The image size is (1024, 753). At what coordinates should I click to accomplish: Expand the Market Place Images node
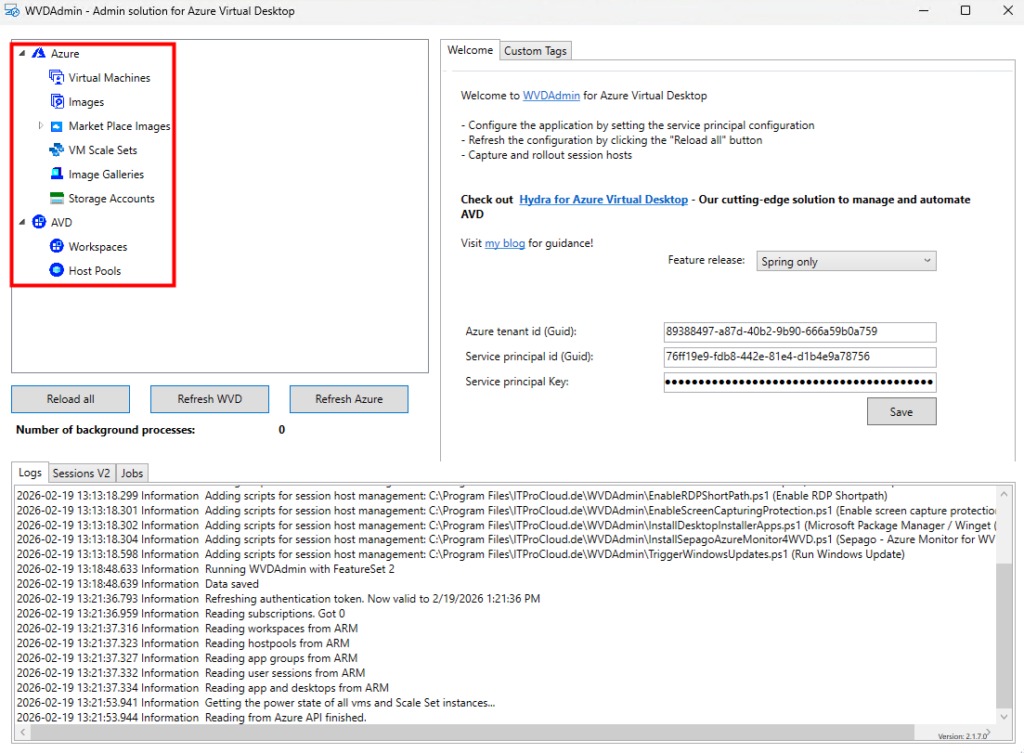click(x=40, y=126)
